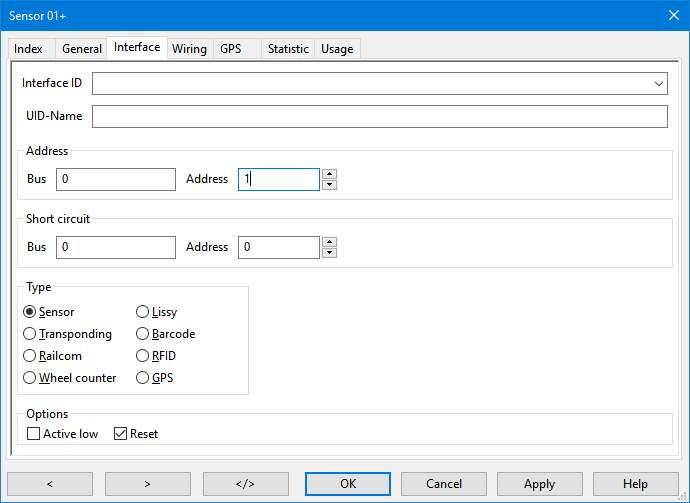Choose the RFID sensor type
This screenshot has width=690, height=503.
(x=143, y=356)
